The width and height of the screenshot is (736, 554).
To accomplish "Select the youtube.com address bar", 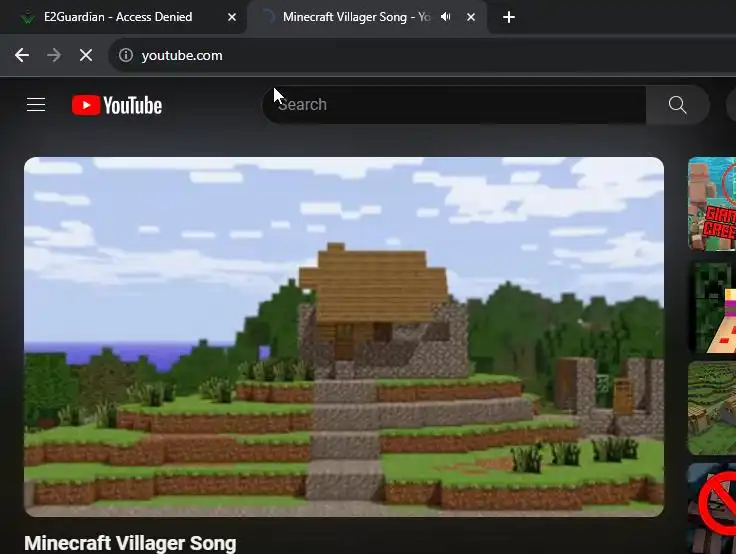I will pyautogui.click(x=422, y=55).
